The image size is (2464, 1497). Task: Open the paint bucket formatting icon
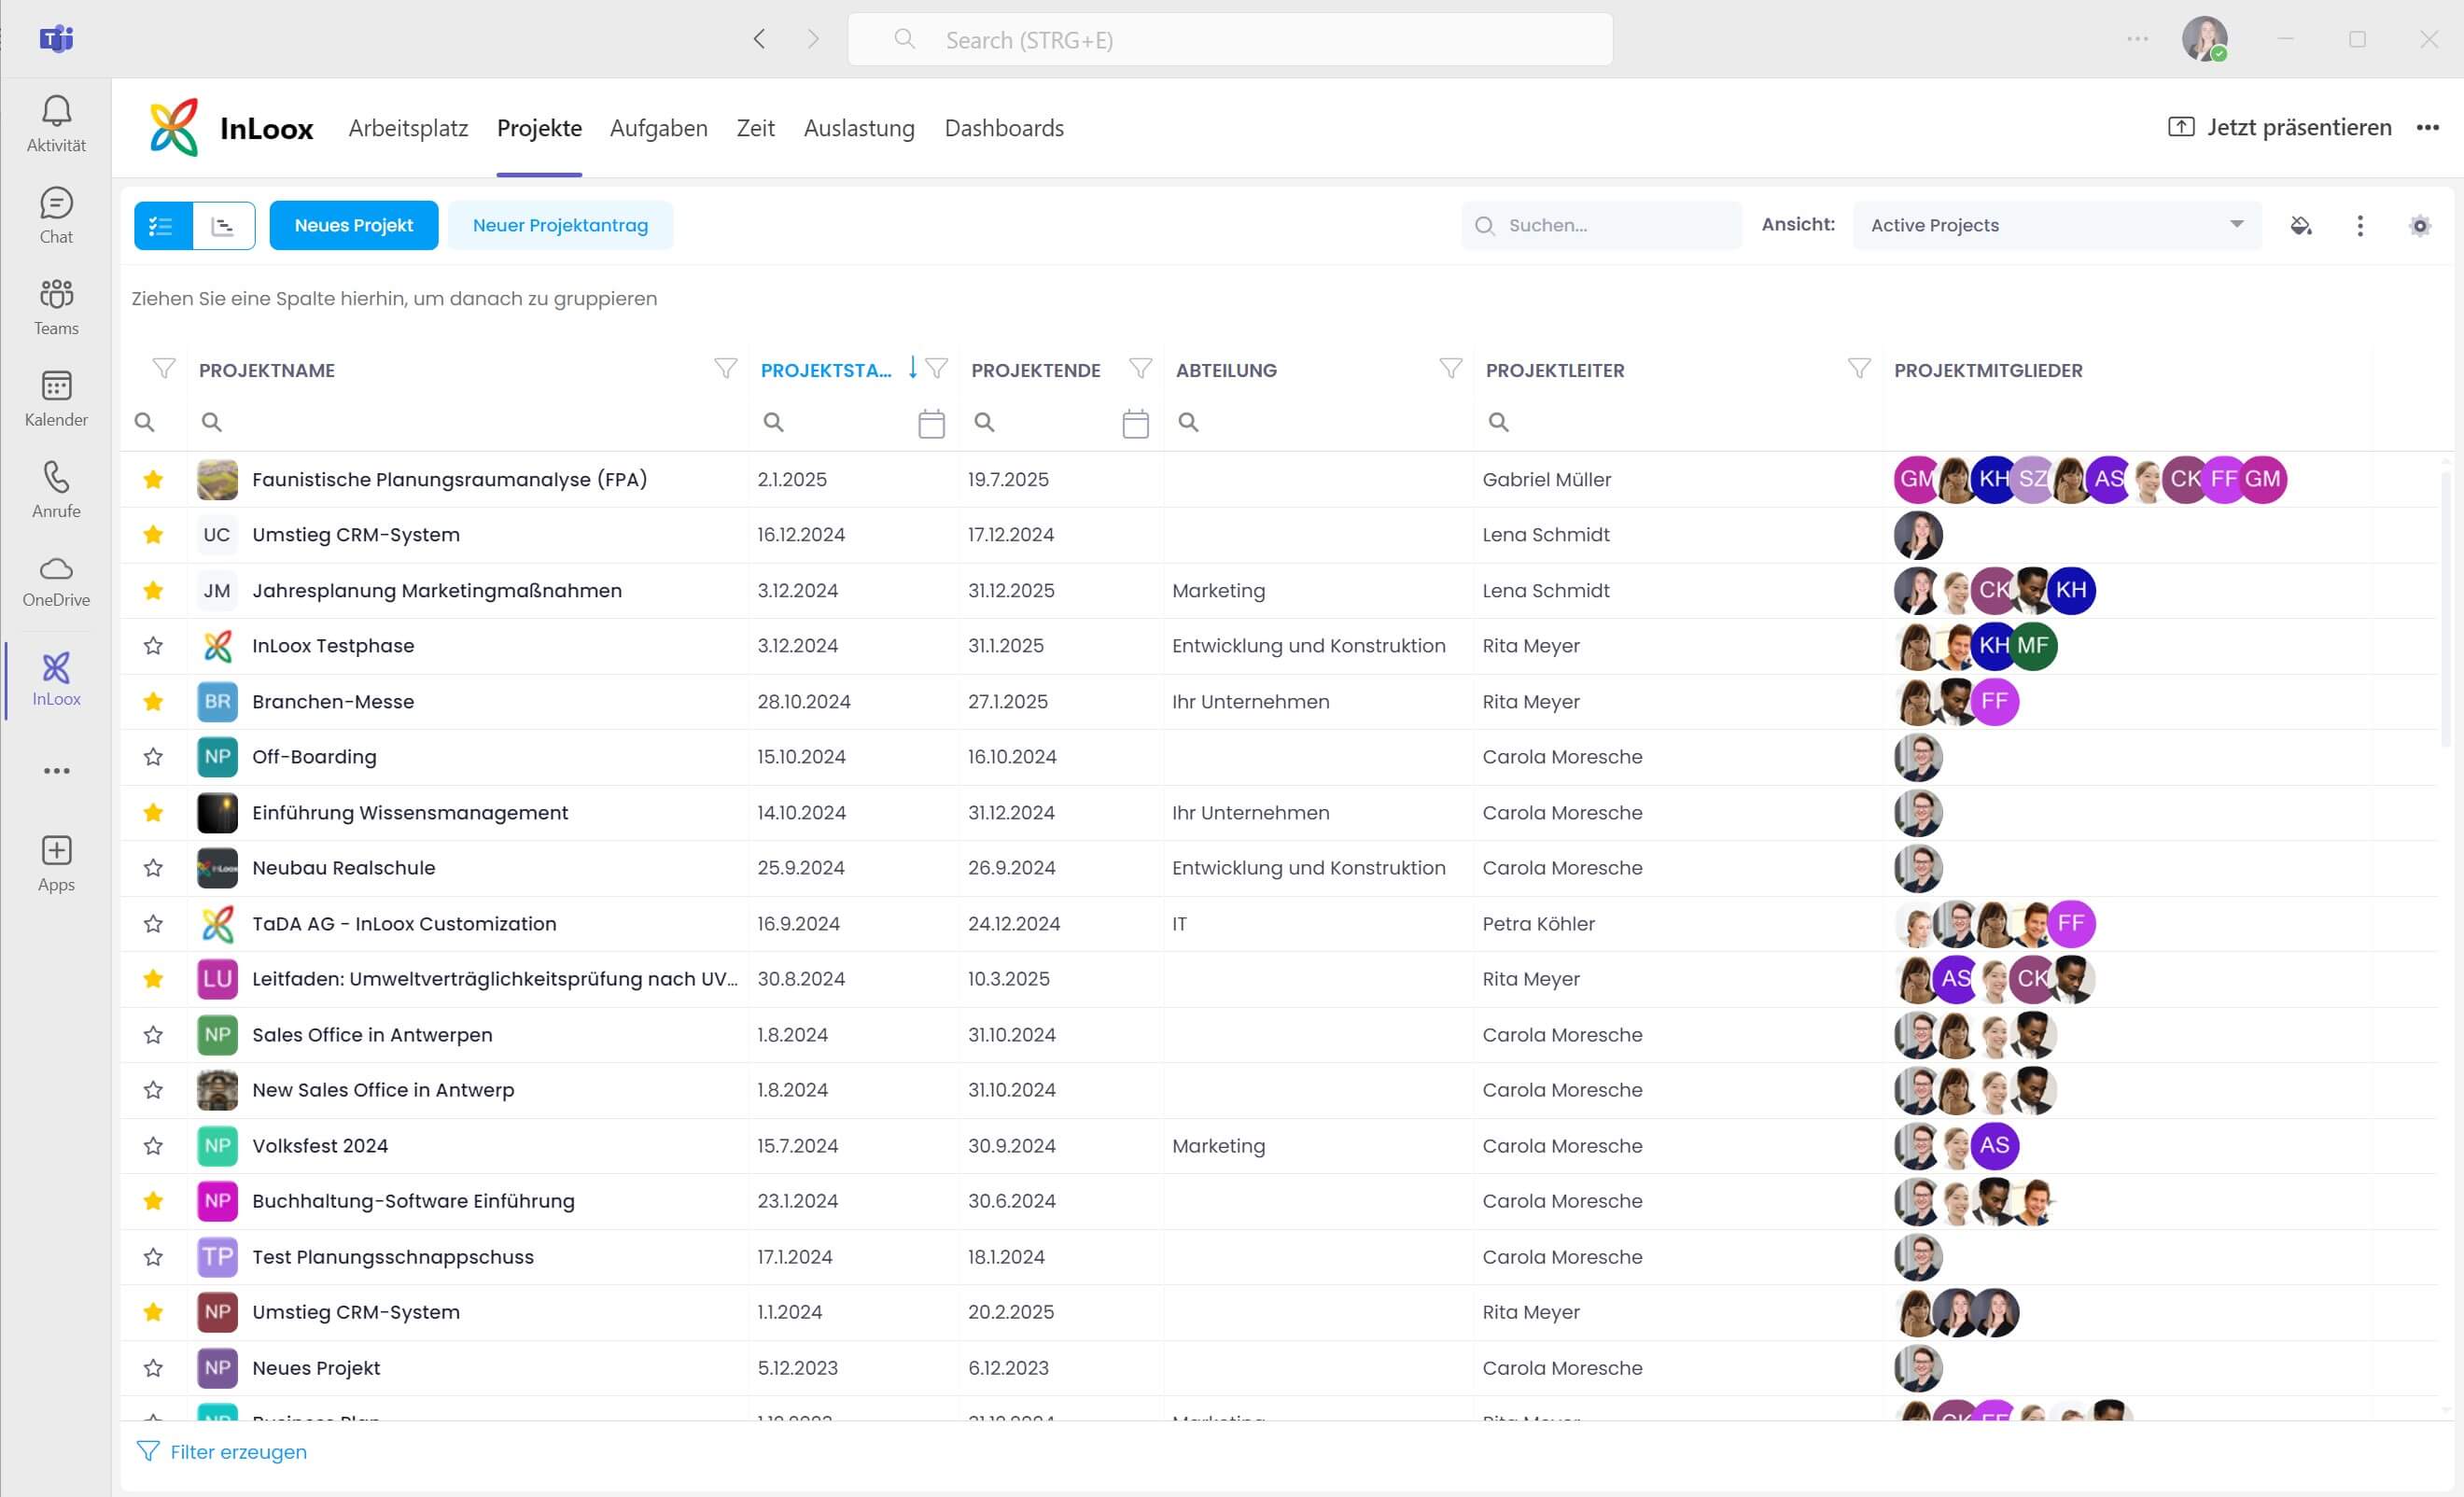click(2301, 225)
